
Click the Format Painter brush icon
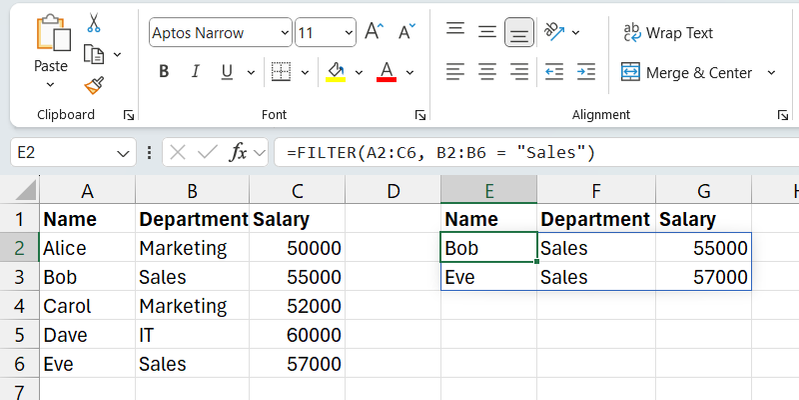[94, 84]
